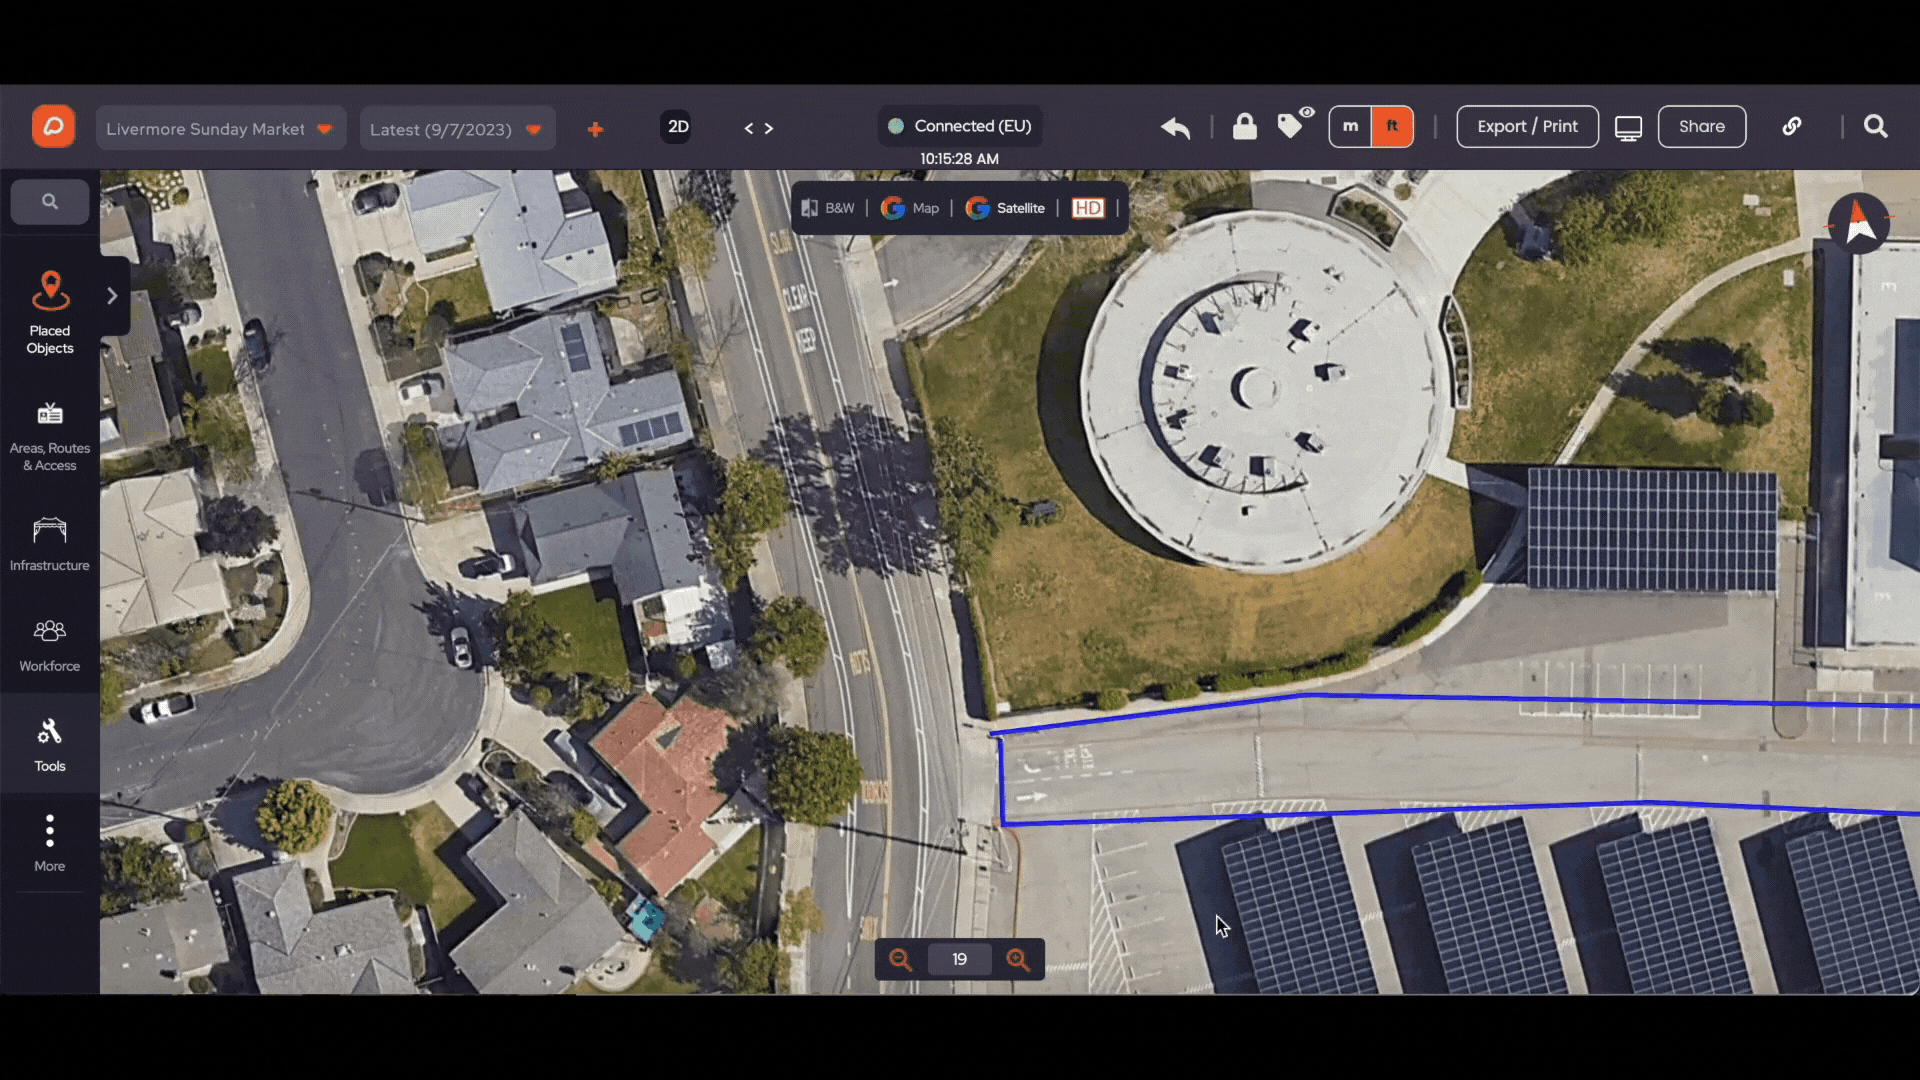Open the More options menu
Screen dimensions: 1920x1080
(50, 844)
